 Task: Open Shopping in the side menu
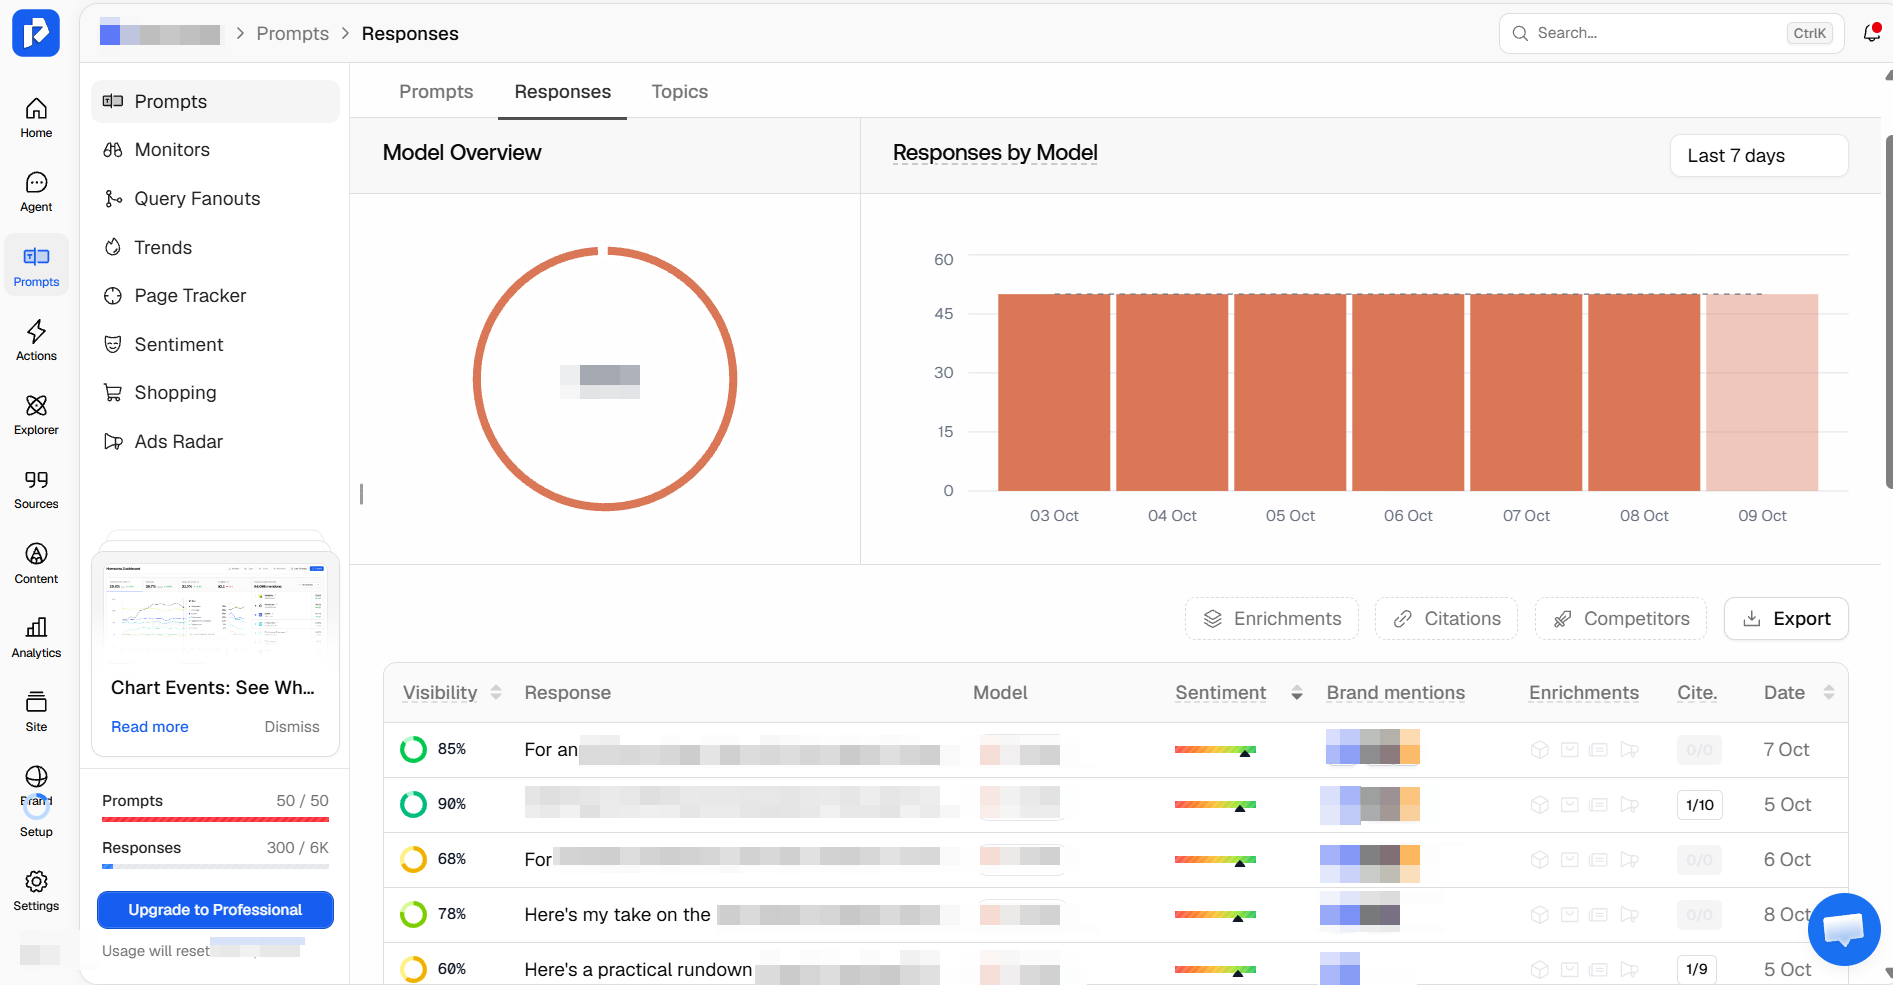215,393
